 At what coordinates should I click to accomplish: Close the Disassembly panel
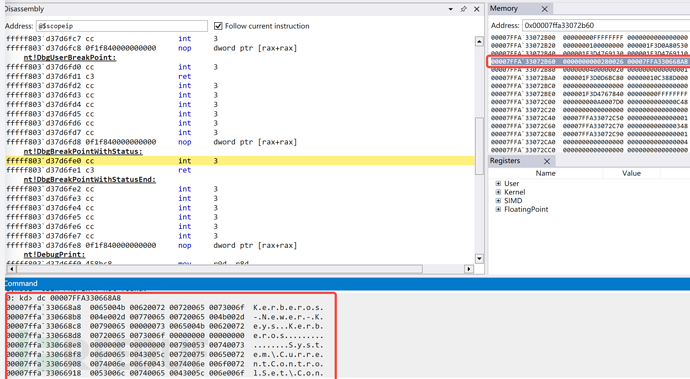(x=477, y=9)
